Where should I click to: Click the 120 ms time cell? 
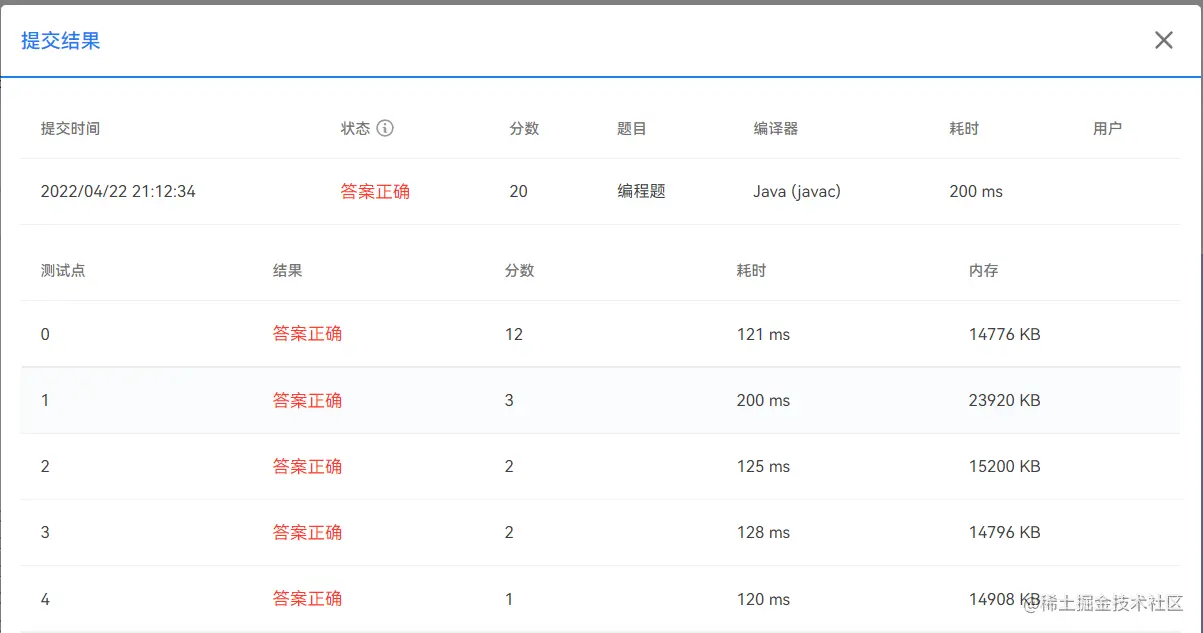tap(763, 599)
